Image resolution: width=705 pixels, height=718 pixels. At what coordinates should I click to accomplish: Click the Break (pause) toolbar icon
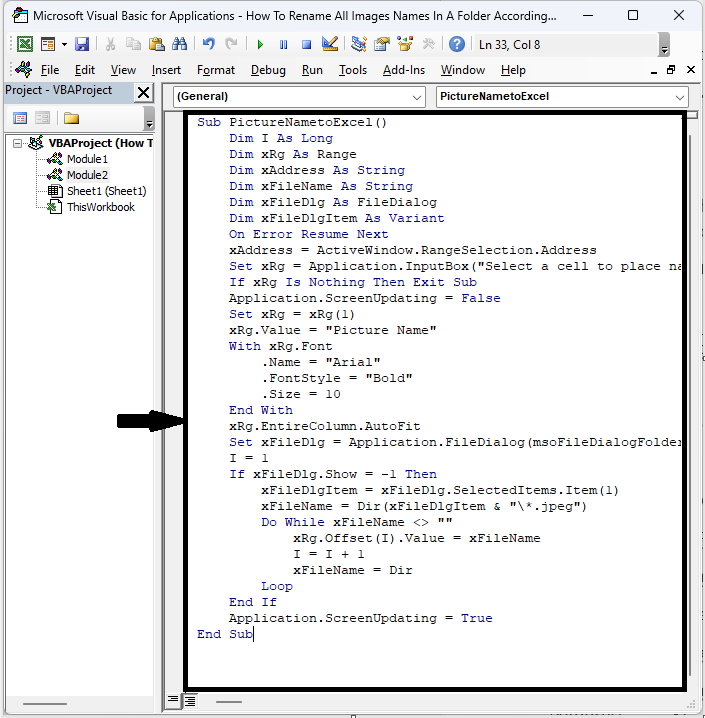(283, 44)
